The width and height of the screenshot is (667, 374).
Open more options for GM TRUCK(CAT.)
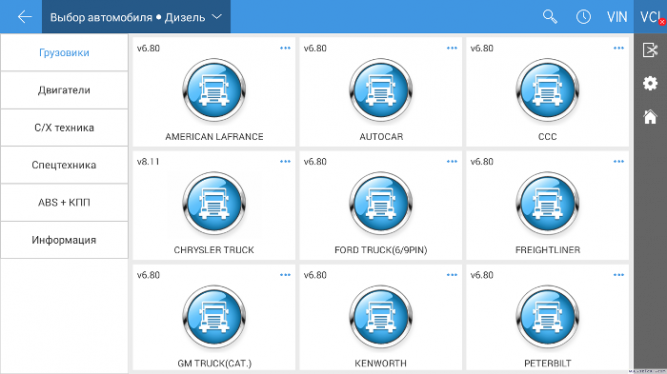285,275
